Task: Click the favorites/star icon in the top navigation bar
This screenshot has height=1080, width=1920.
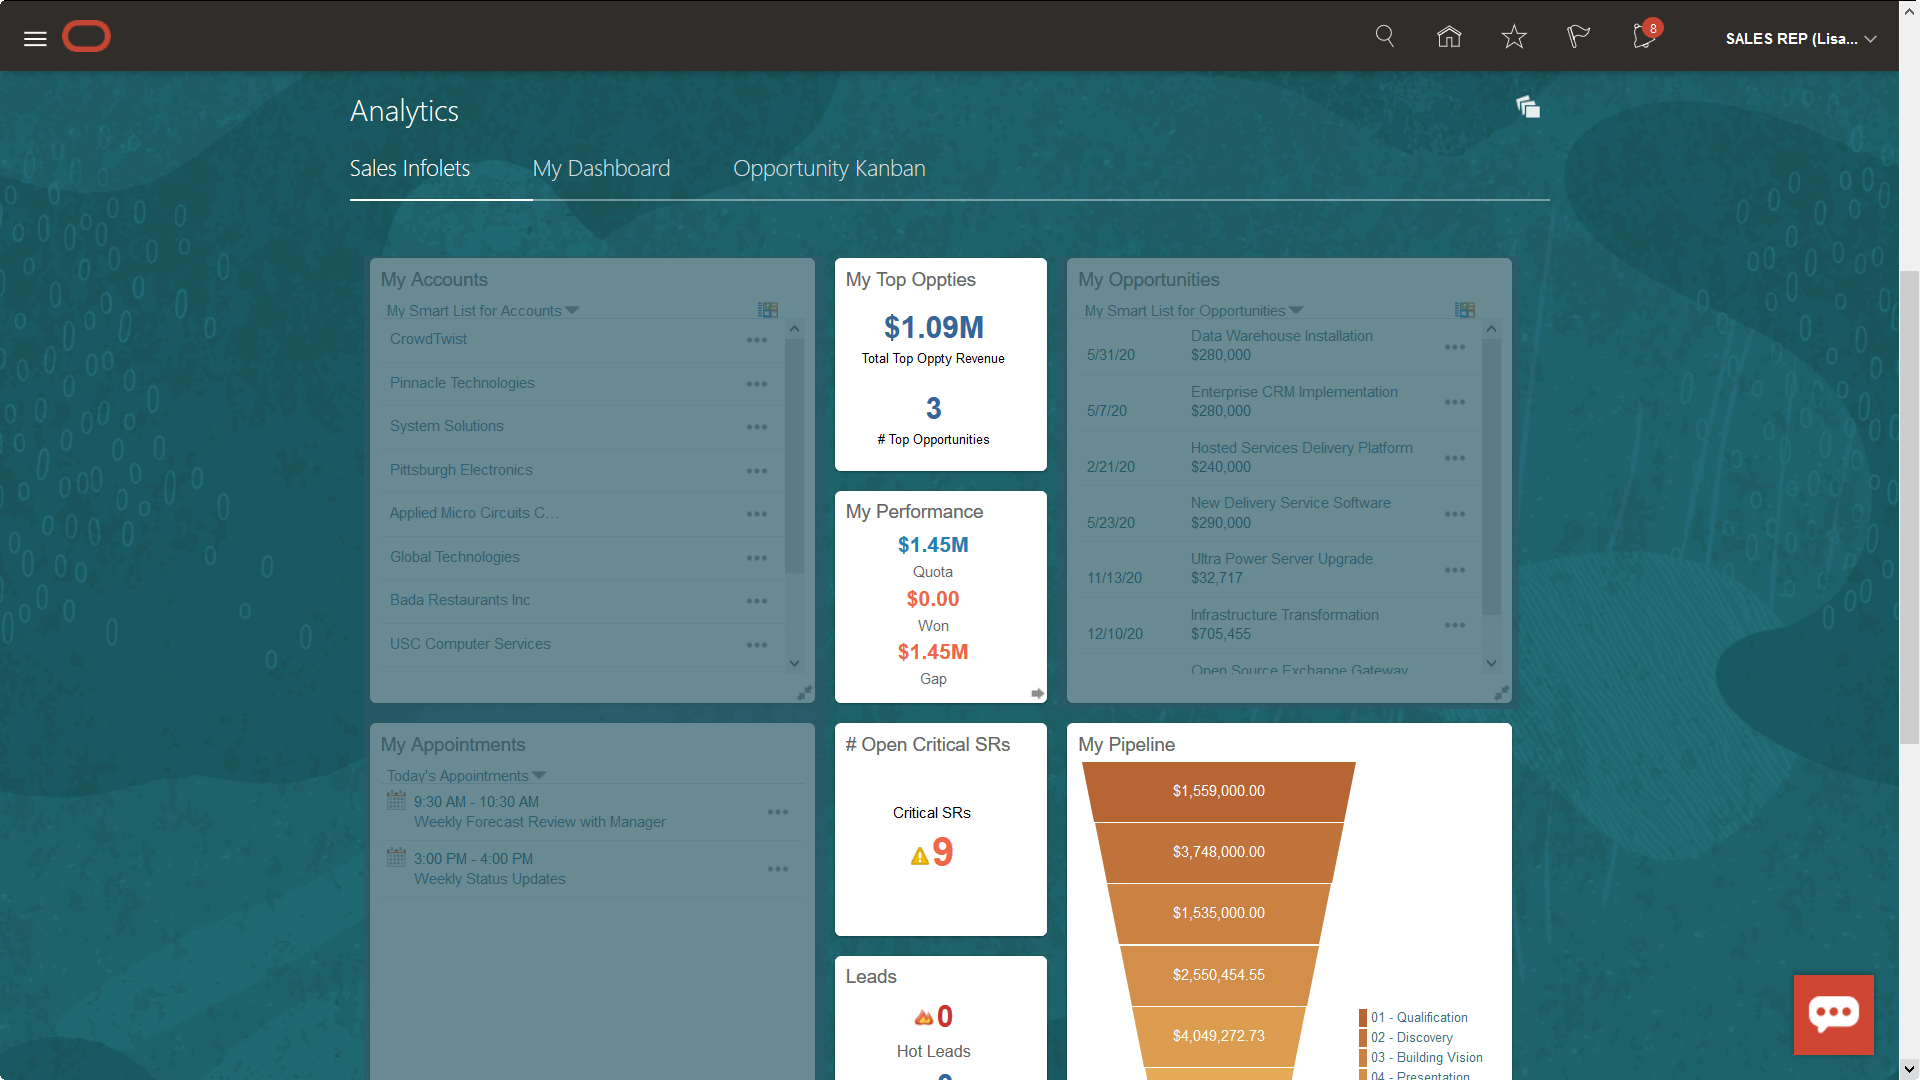Action: pyautogui.click(x=1514, y=38)
